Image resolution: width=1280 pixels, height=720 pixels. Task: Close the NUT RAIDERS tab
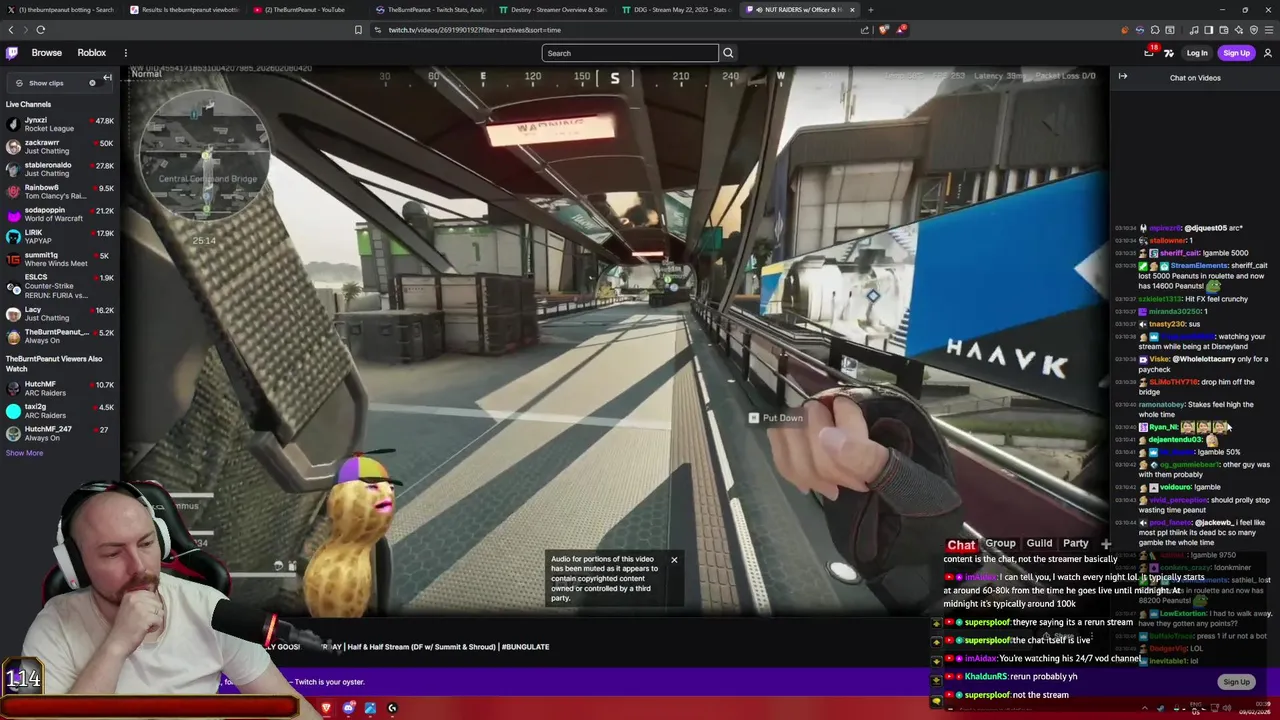pyautogui.click(x=852, y=10)
